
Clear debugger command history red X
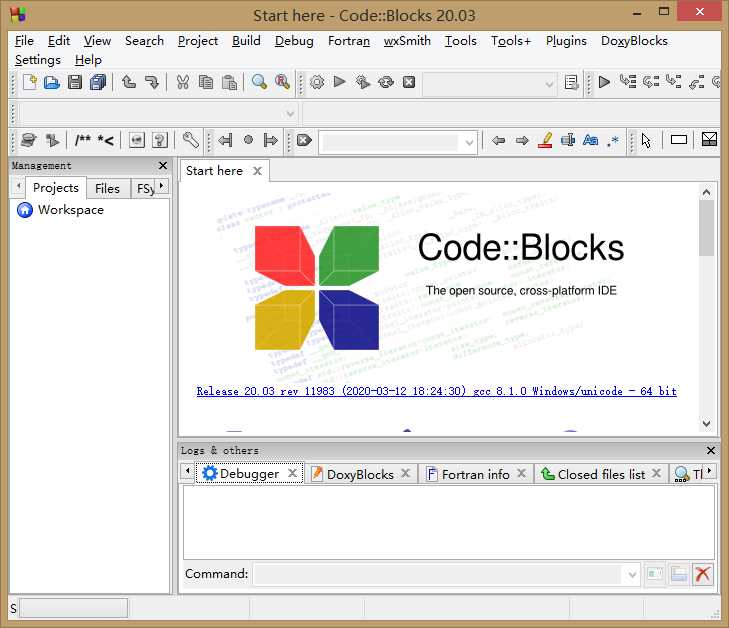(702, 575)
